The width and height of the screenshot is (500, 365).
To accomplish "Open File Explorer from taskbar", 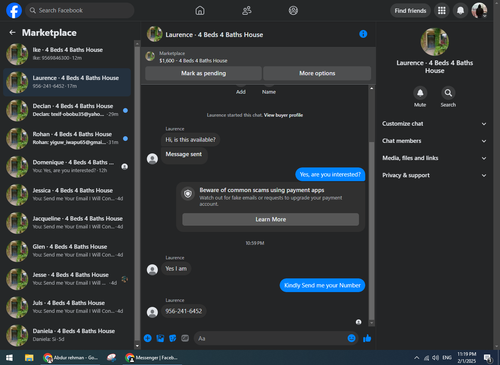I will click(x=29, y=358).
